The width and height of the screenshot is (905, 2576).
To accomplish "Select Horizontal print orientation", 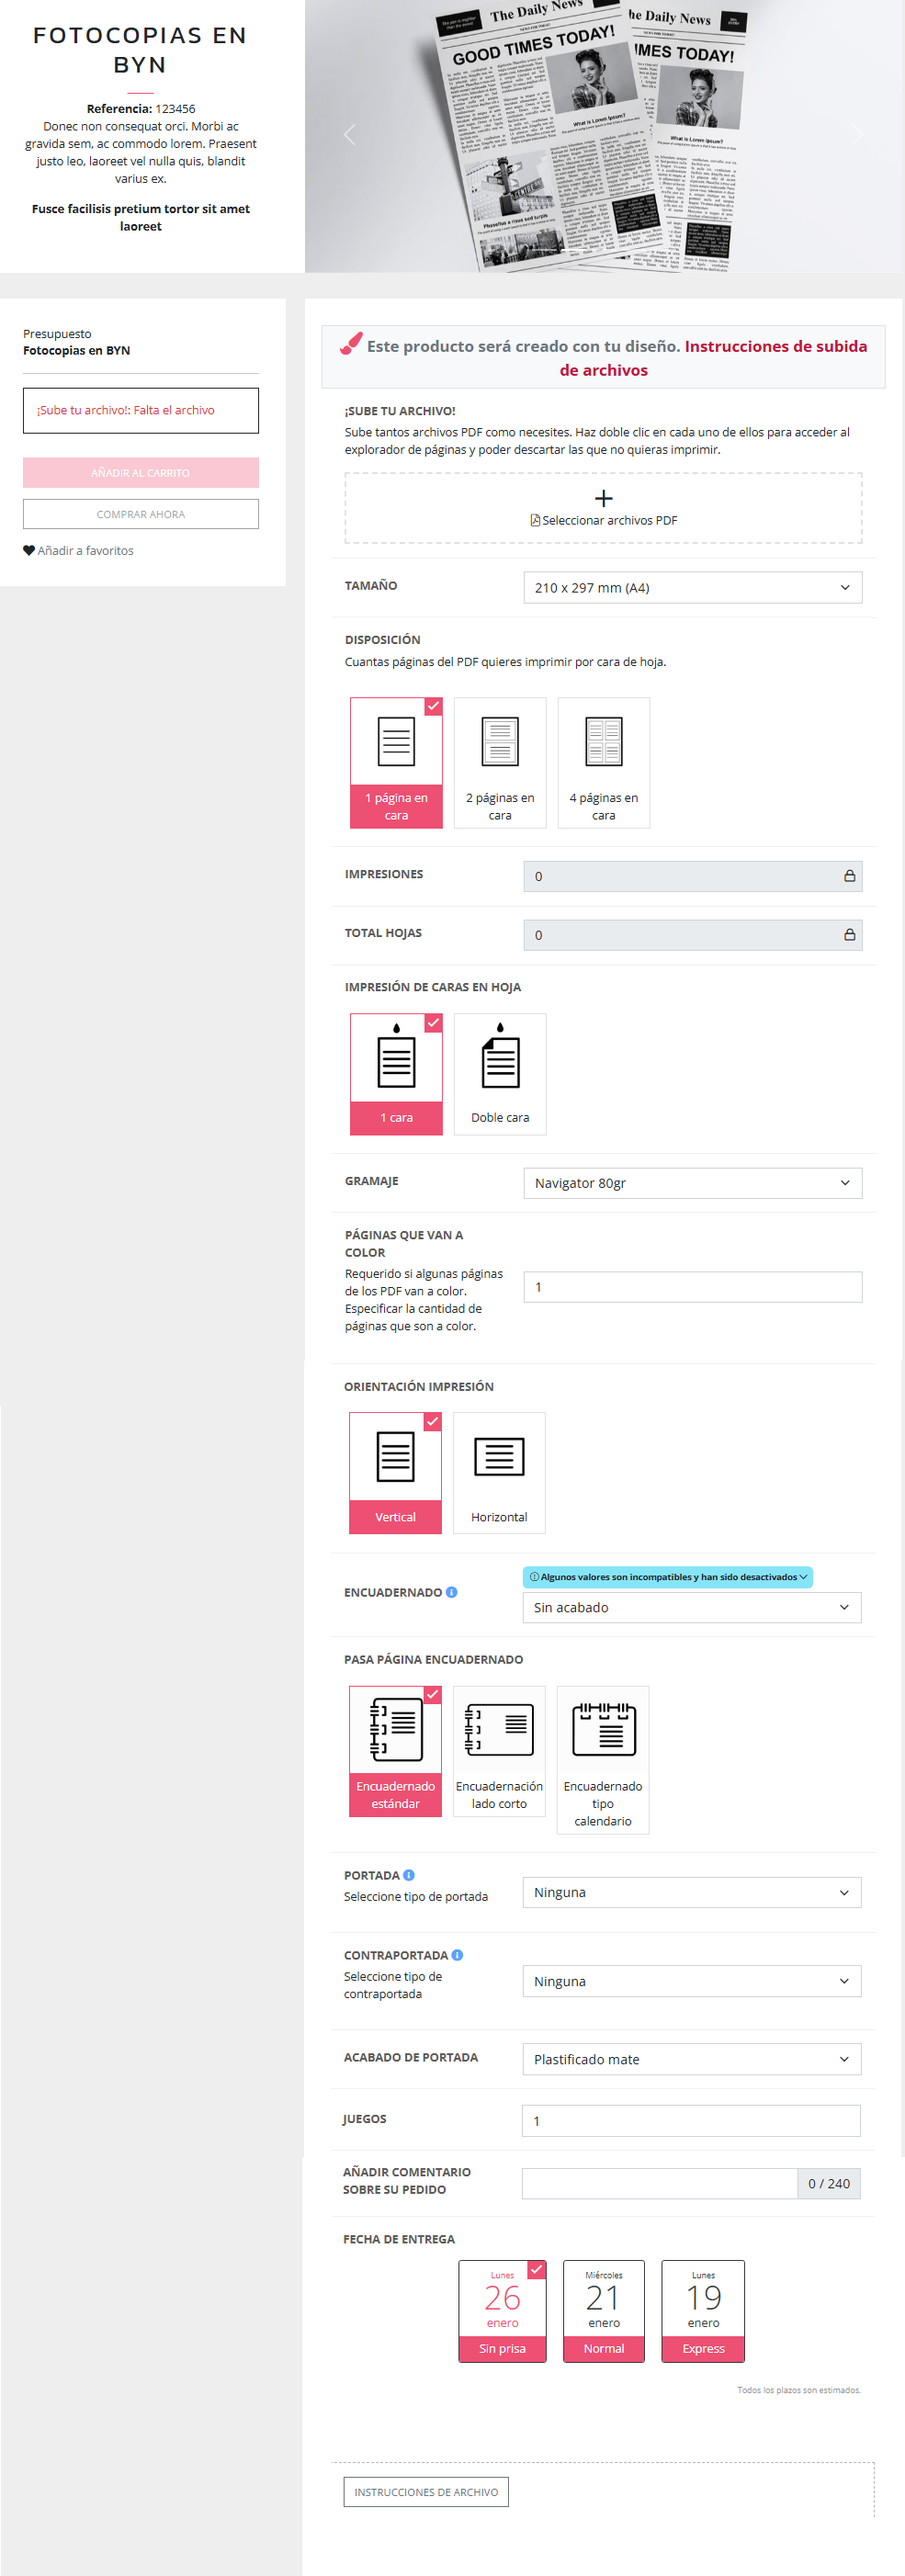I will pyautogui.click(x=499, y=1472).
